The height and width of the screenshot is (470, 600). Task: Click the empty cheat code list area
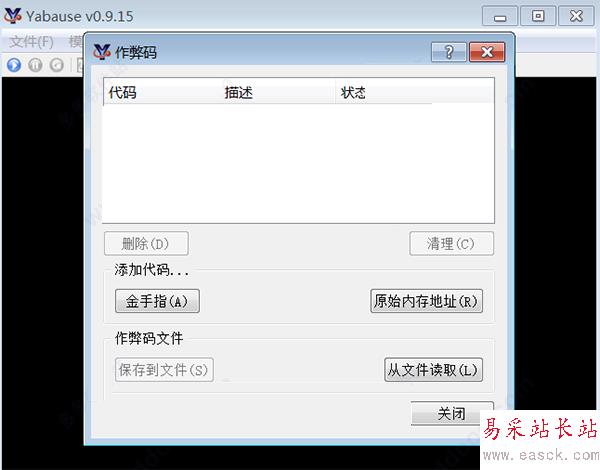coord(298,163)
